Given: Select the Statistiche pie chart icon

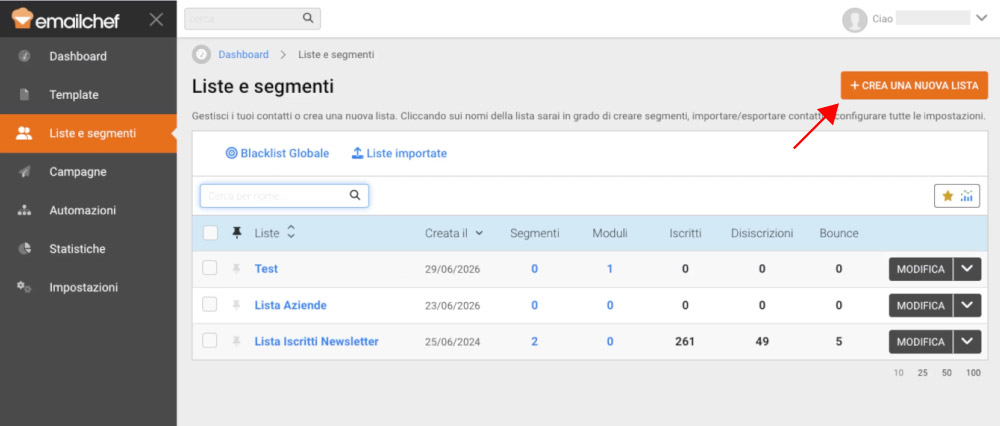Looking at the screenshot, I should coord(24,249).
